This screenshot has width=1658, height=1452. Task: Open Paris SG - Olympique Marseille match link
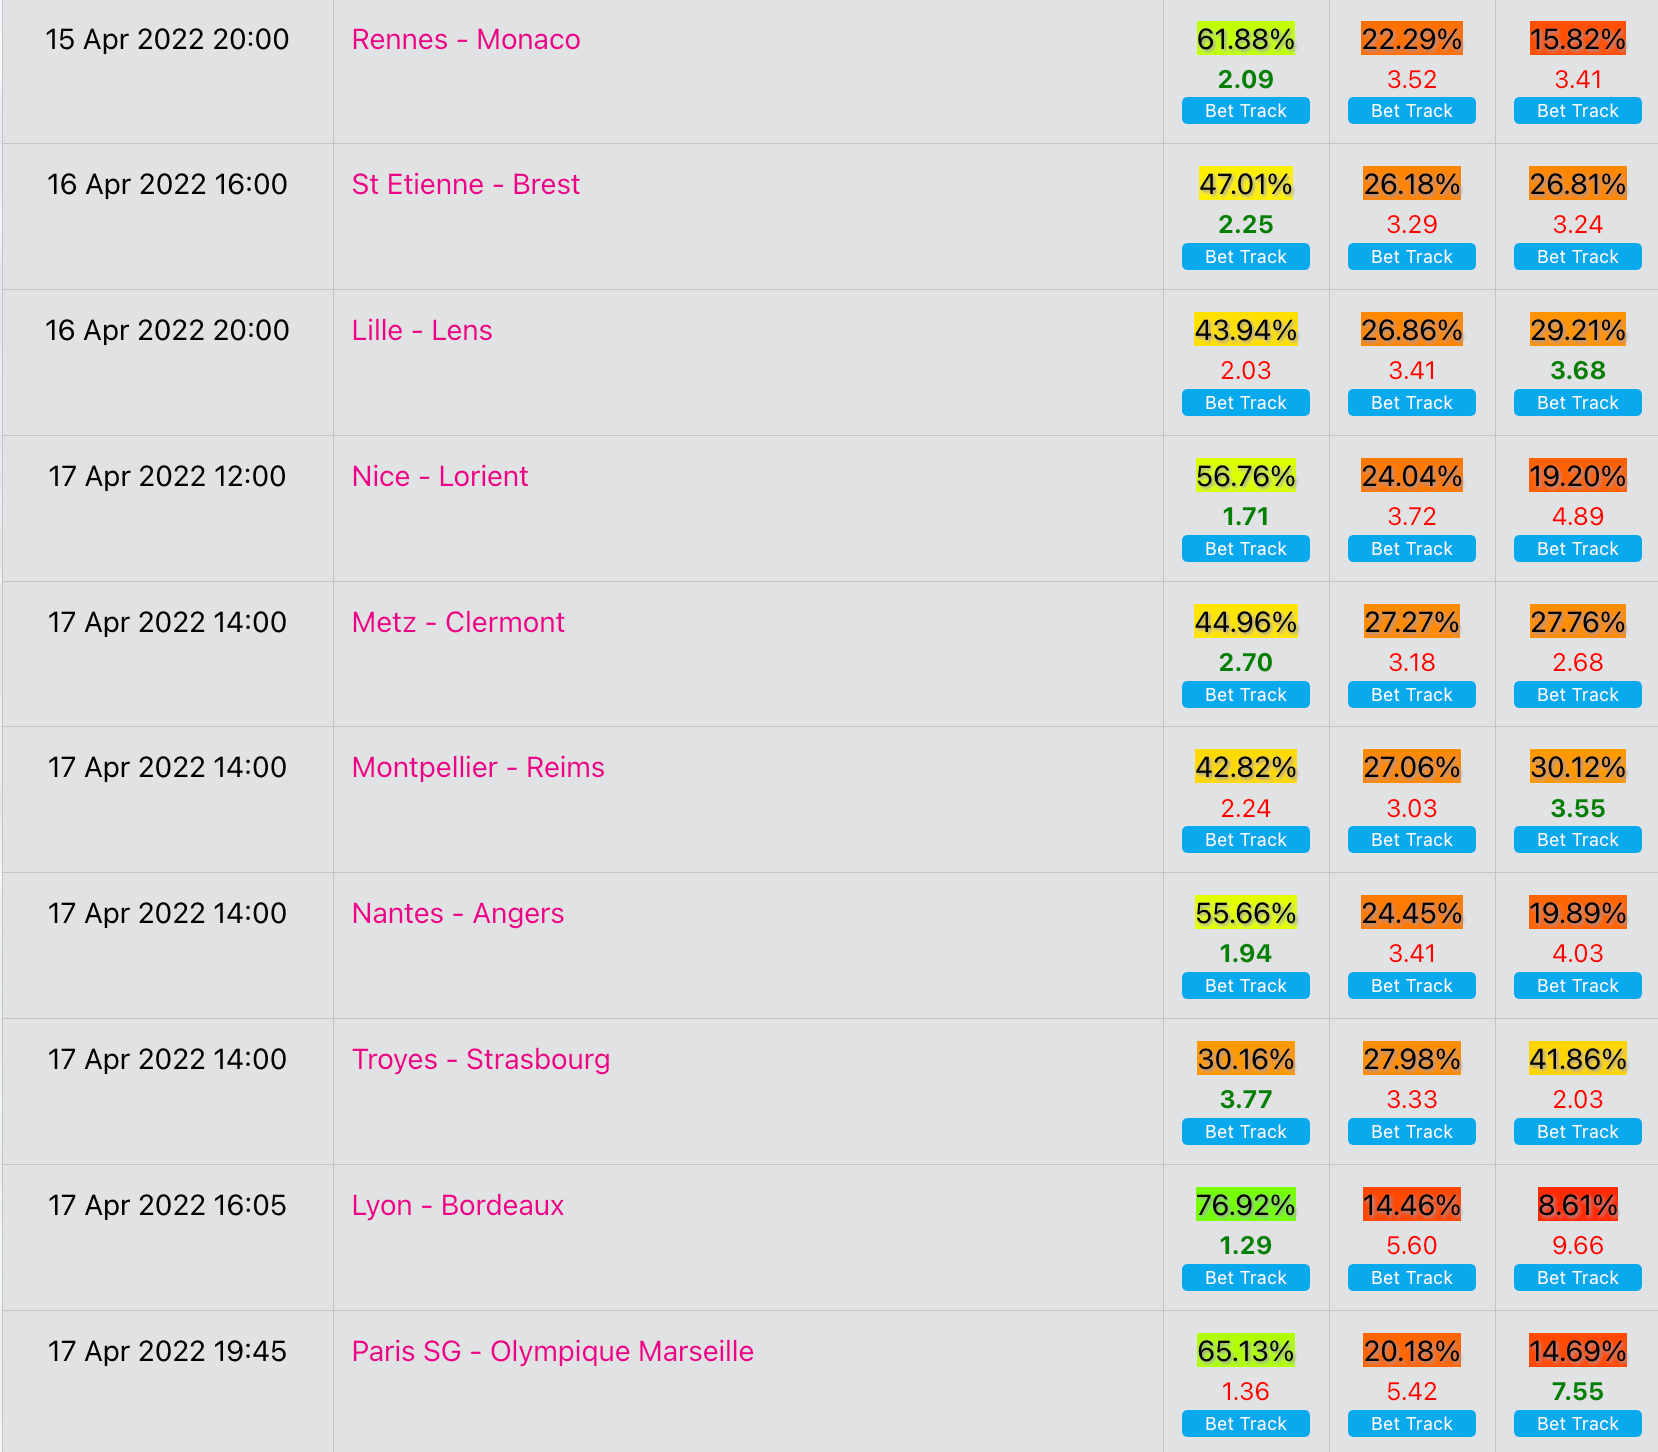click(x=553, y=1352)
